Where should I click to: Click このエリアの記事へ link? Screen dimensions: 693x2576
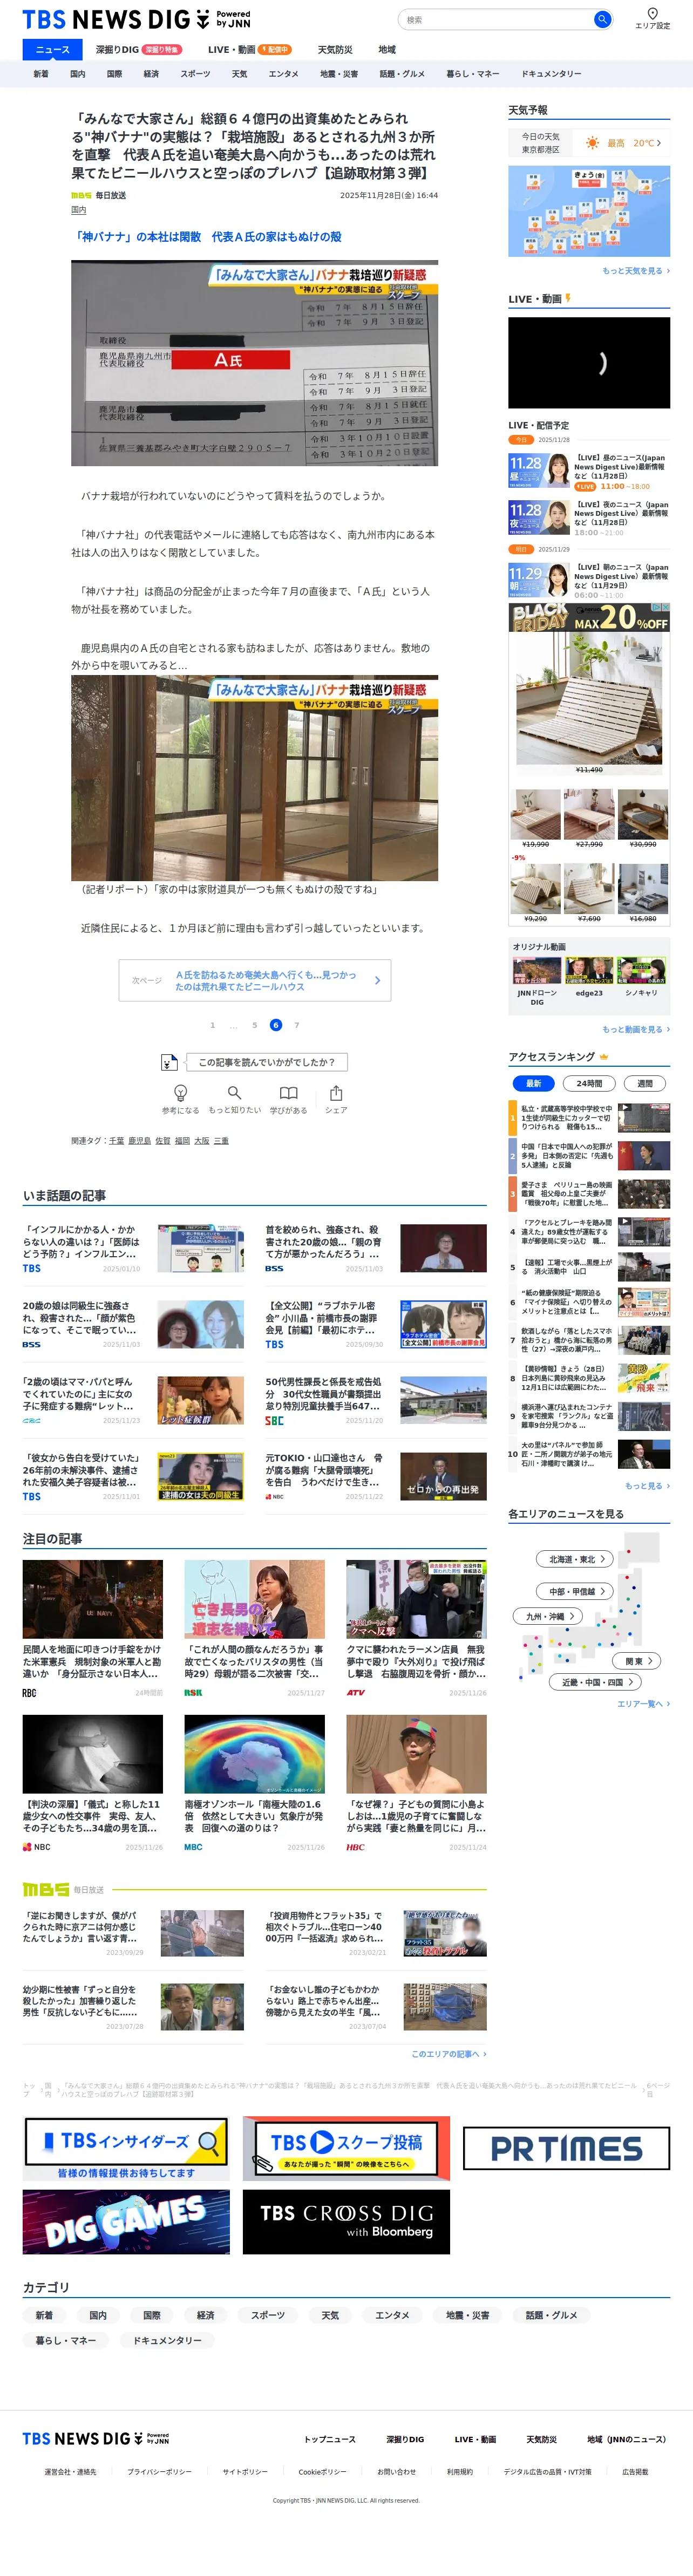tap(449, 2054)
